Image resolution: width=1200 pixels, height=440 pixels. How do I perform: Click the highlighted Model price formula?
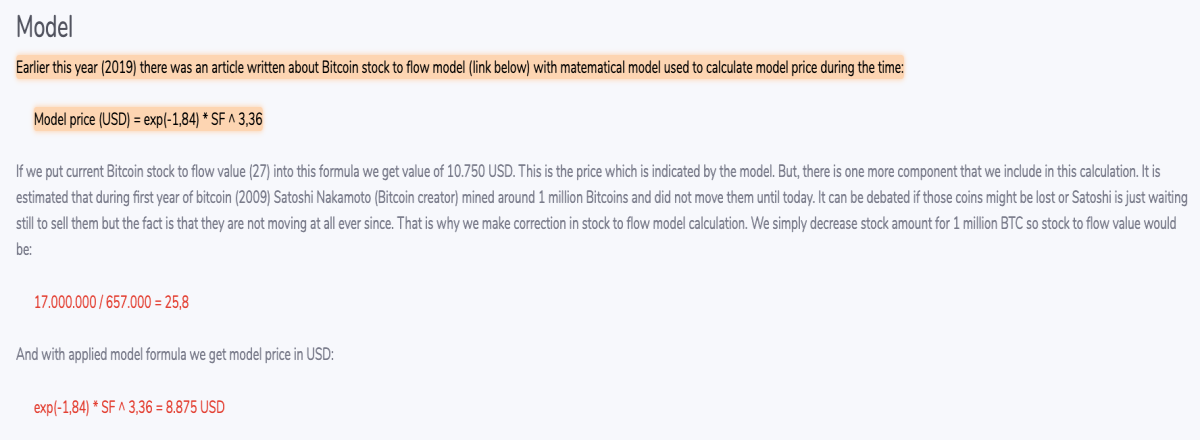coord(149,119)
